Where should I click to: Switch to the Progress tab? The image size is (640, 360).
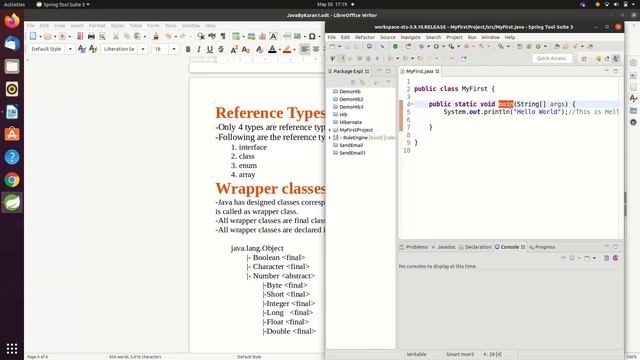click(542, 247)
